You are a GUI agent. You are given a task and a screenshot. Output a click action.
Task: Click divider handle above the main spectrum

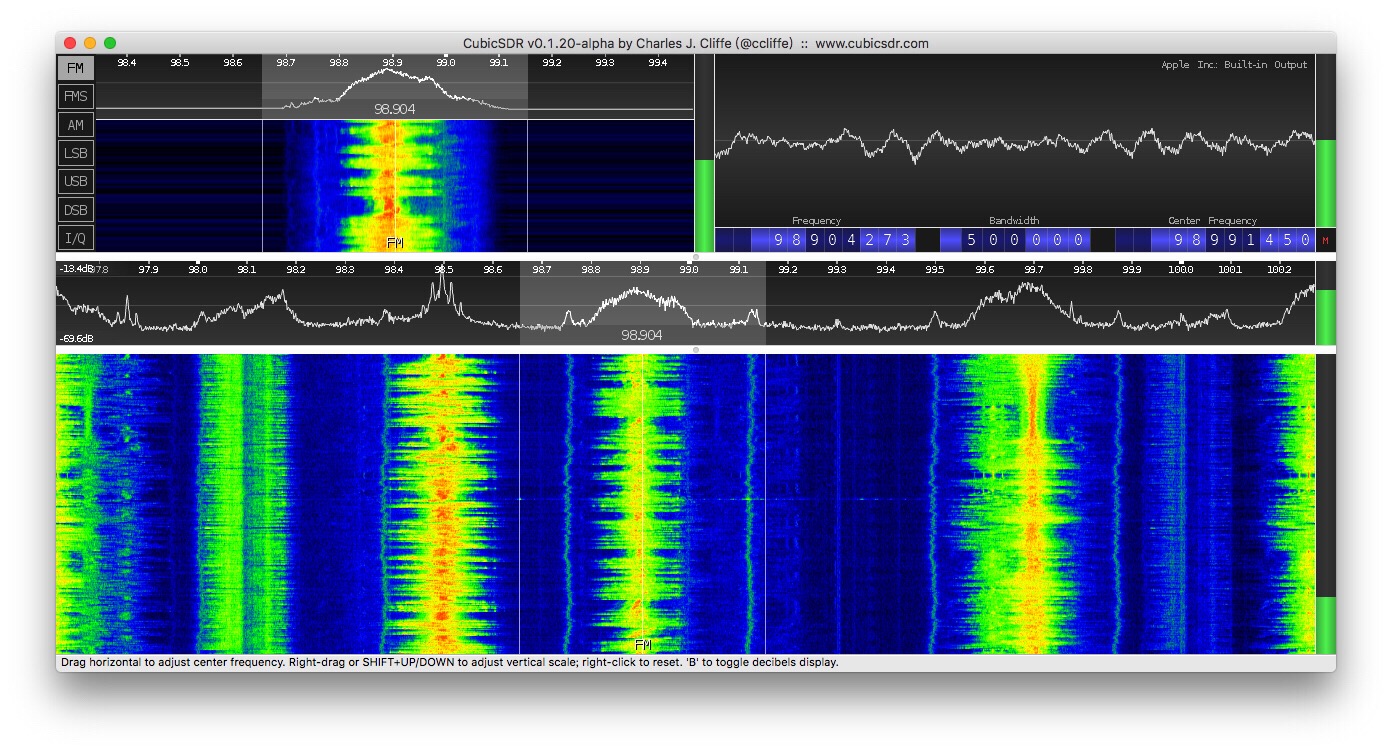click(696, 257)
